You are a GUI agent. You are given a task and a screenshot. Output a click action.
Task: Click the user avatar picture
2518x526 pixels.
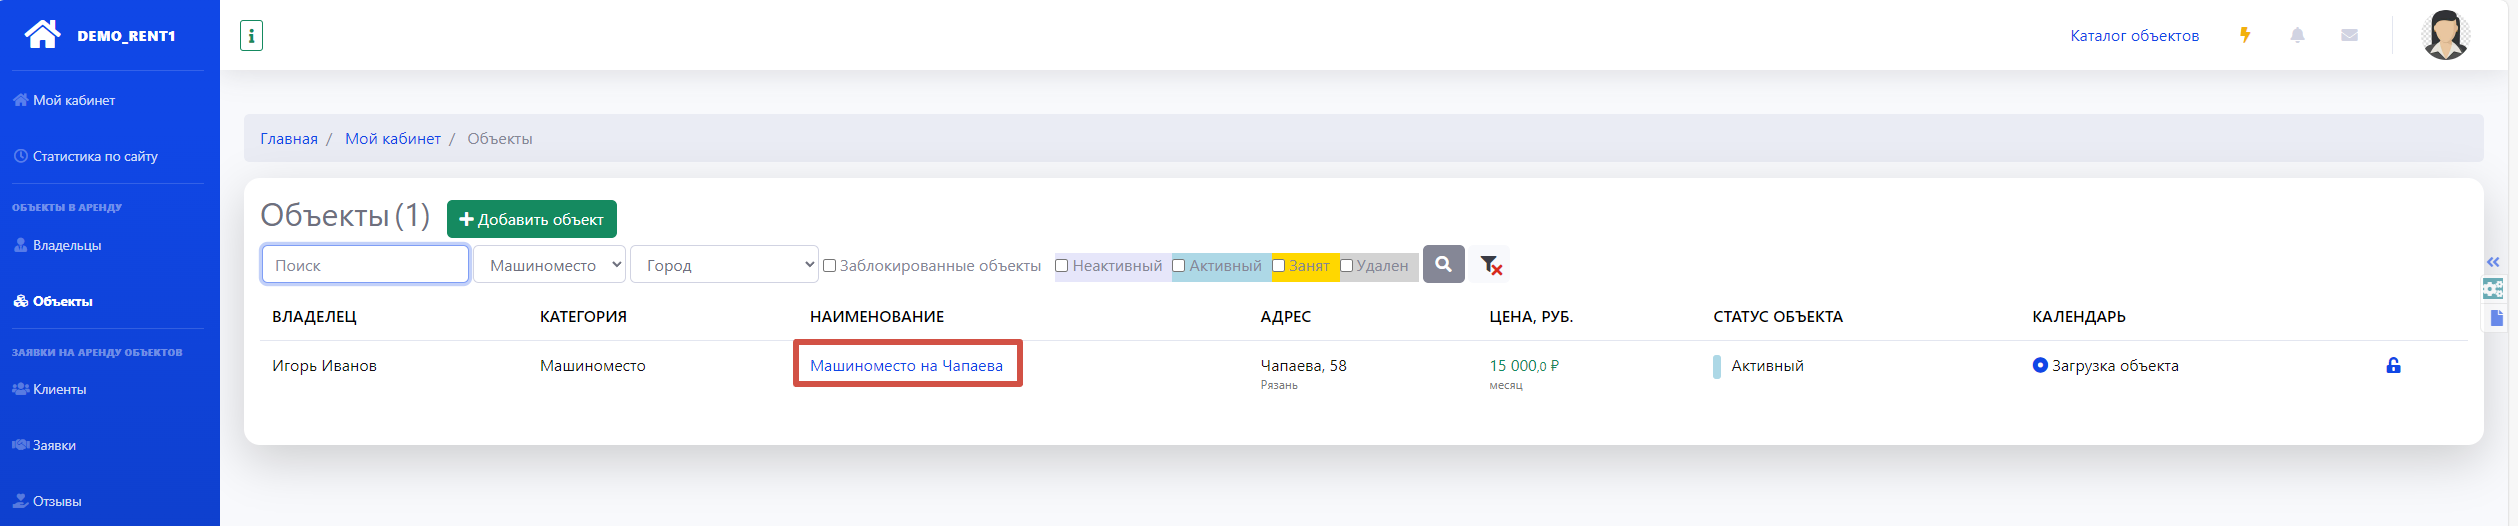(2445, 35)
